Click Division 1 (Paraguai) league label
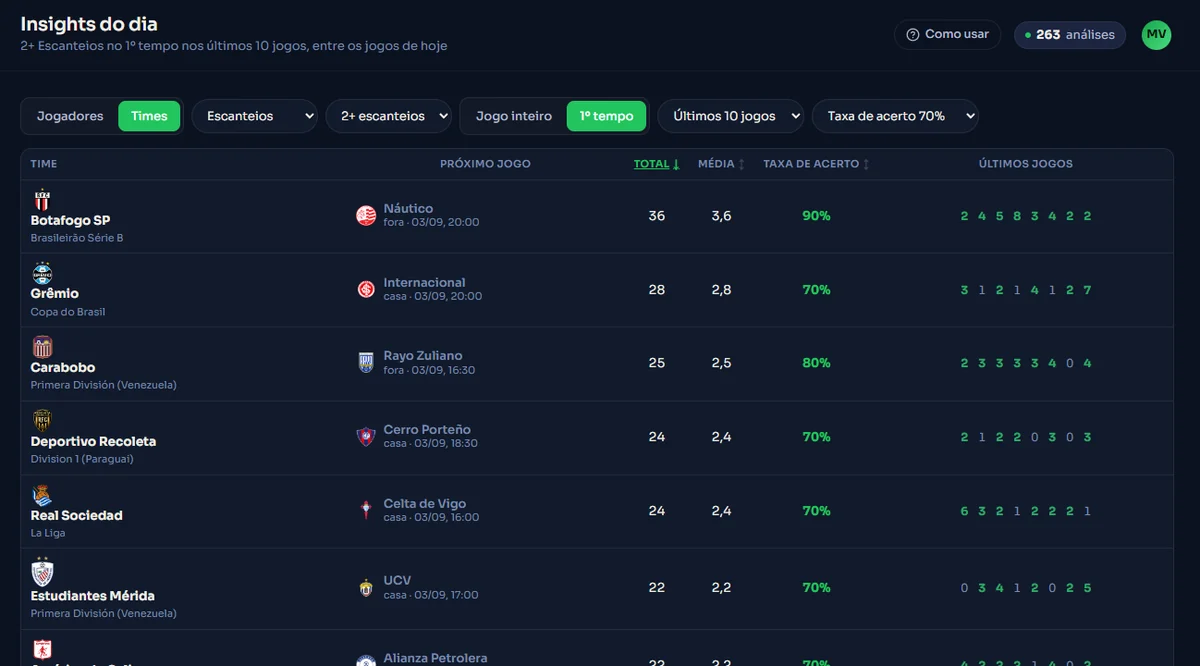Image resolution: width=1200 pixels, height=666 pixels. [82, 459]
